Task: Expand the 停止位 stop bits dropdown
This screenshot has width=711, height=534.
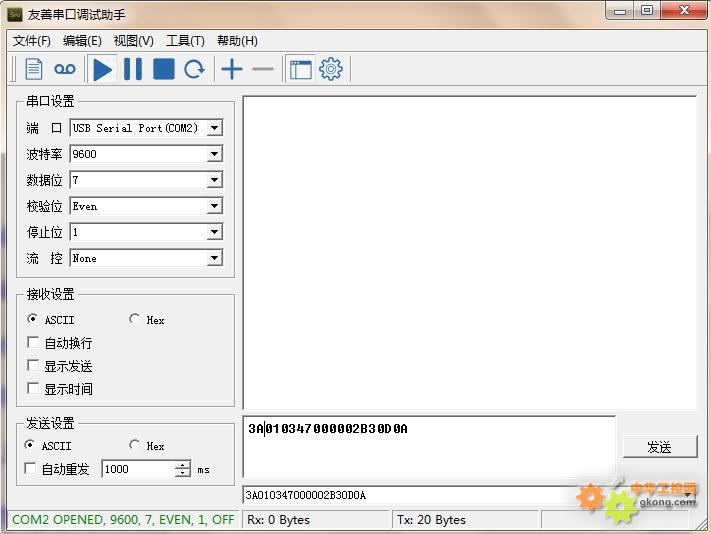Action: coord(214,232)
